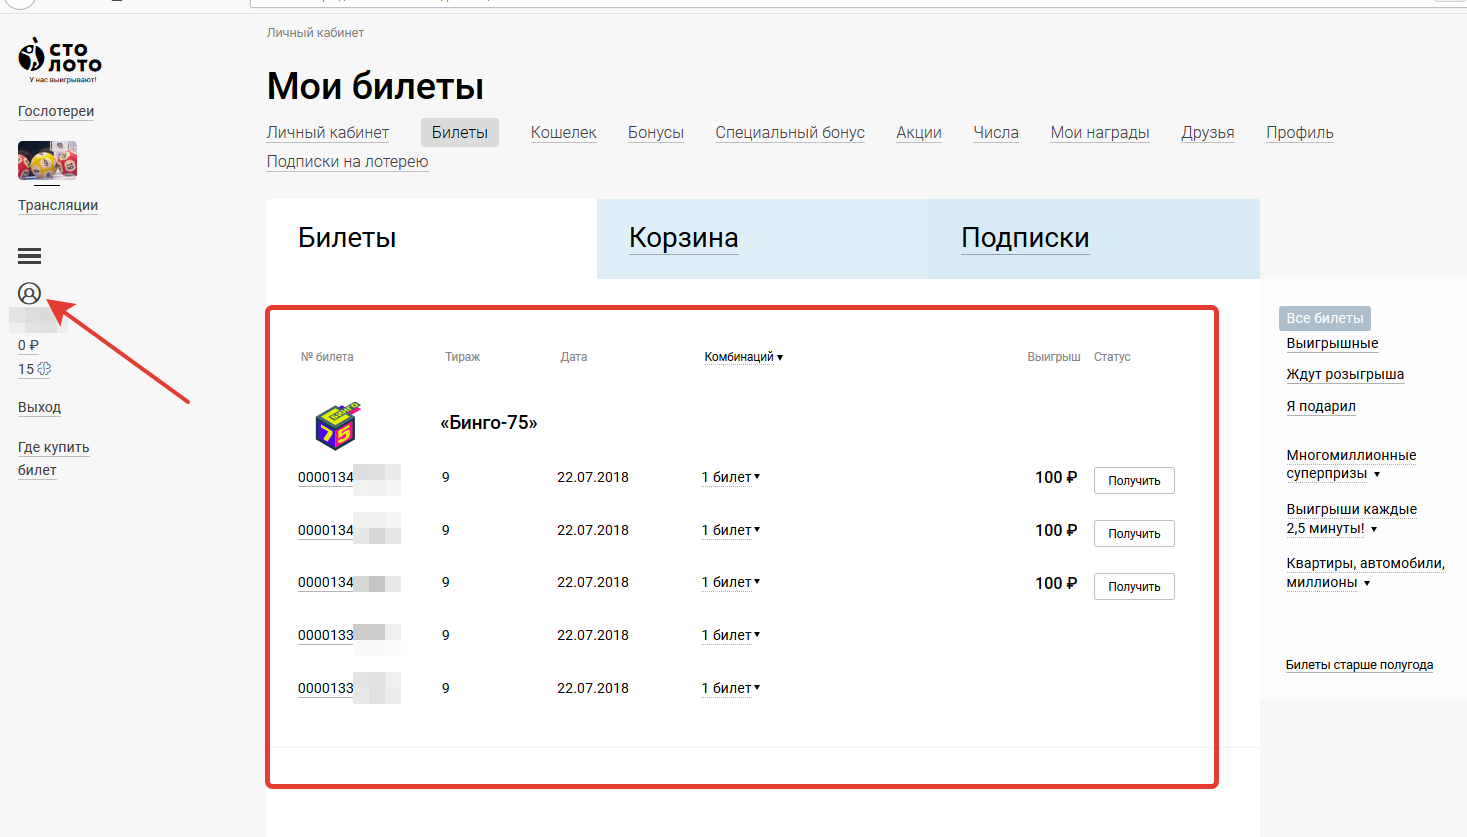Click the first 100 ₽ winnings amount

(1056, 478)
